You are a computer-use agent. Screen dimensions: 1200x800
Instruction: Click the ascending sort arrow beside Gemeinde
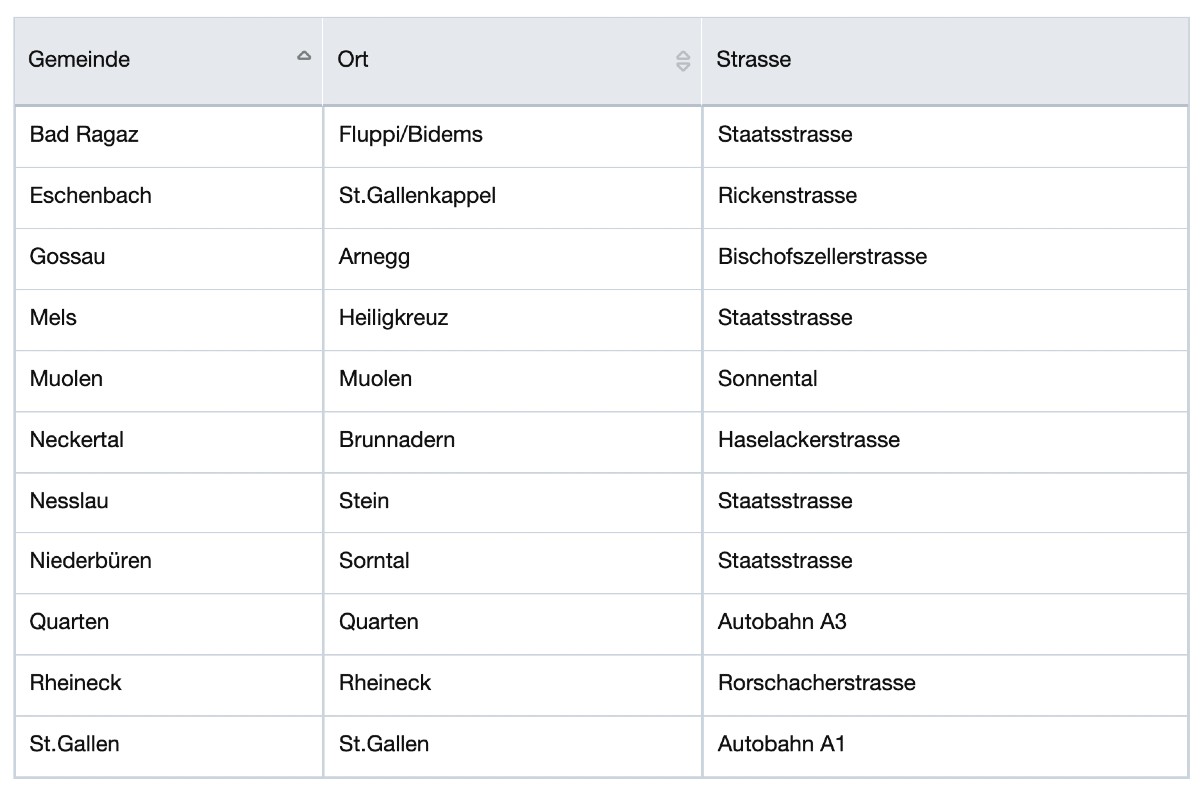304,57
